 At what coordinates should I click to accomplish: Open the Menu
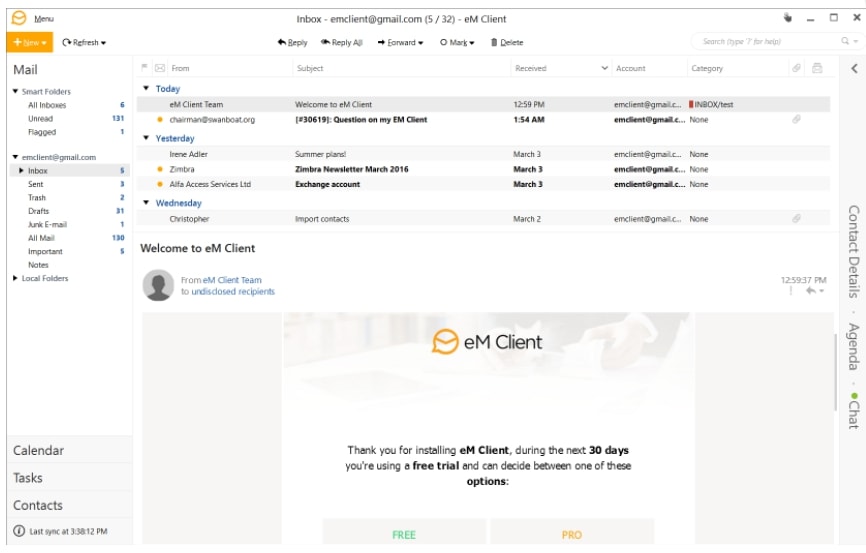pos(44,19)
